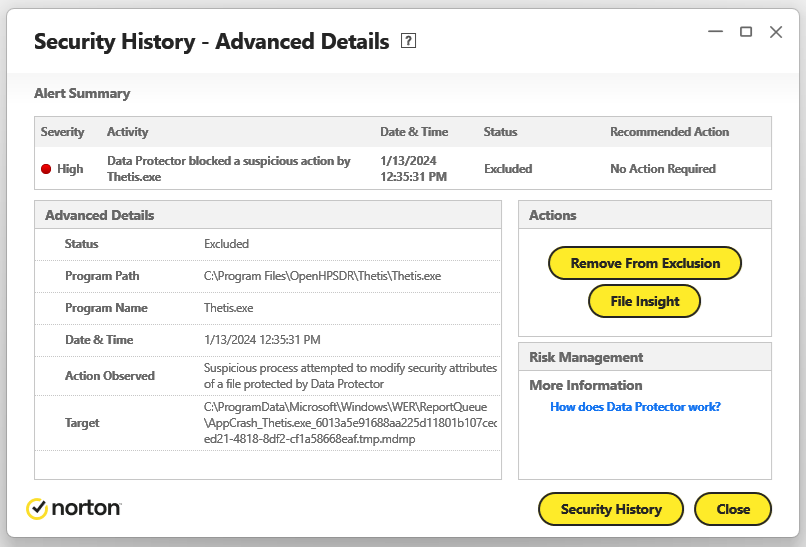Viewport: 806px width, 547px height.
Task: Select Thetis.exe Program Name value
Action: point(228,307)
